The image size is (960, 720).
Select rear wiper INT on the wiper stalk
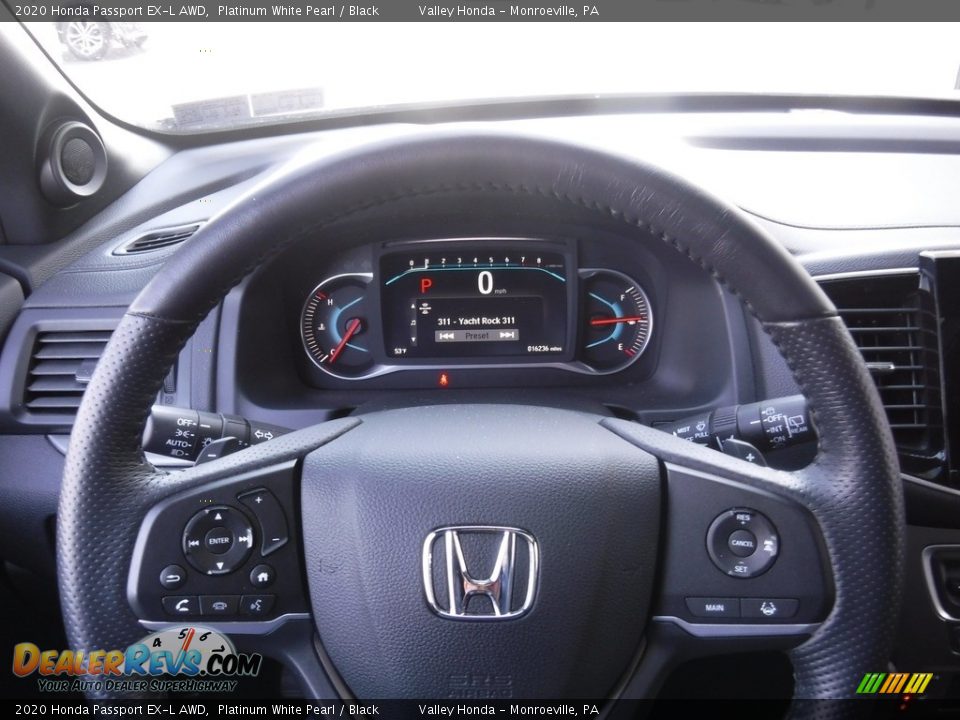[x=775, y=429]
